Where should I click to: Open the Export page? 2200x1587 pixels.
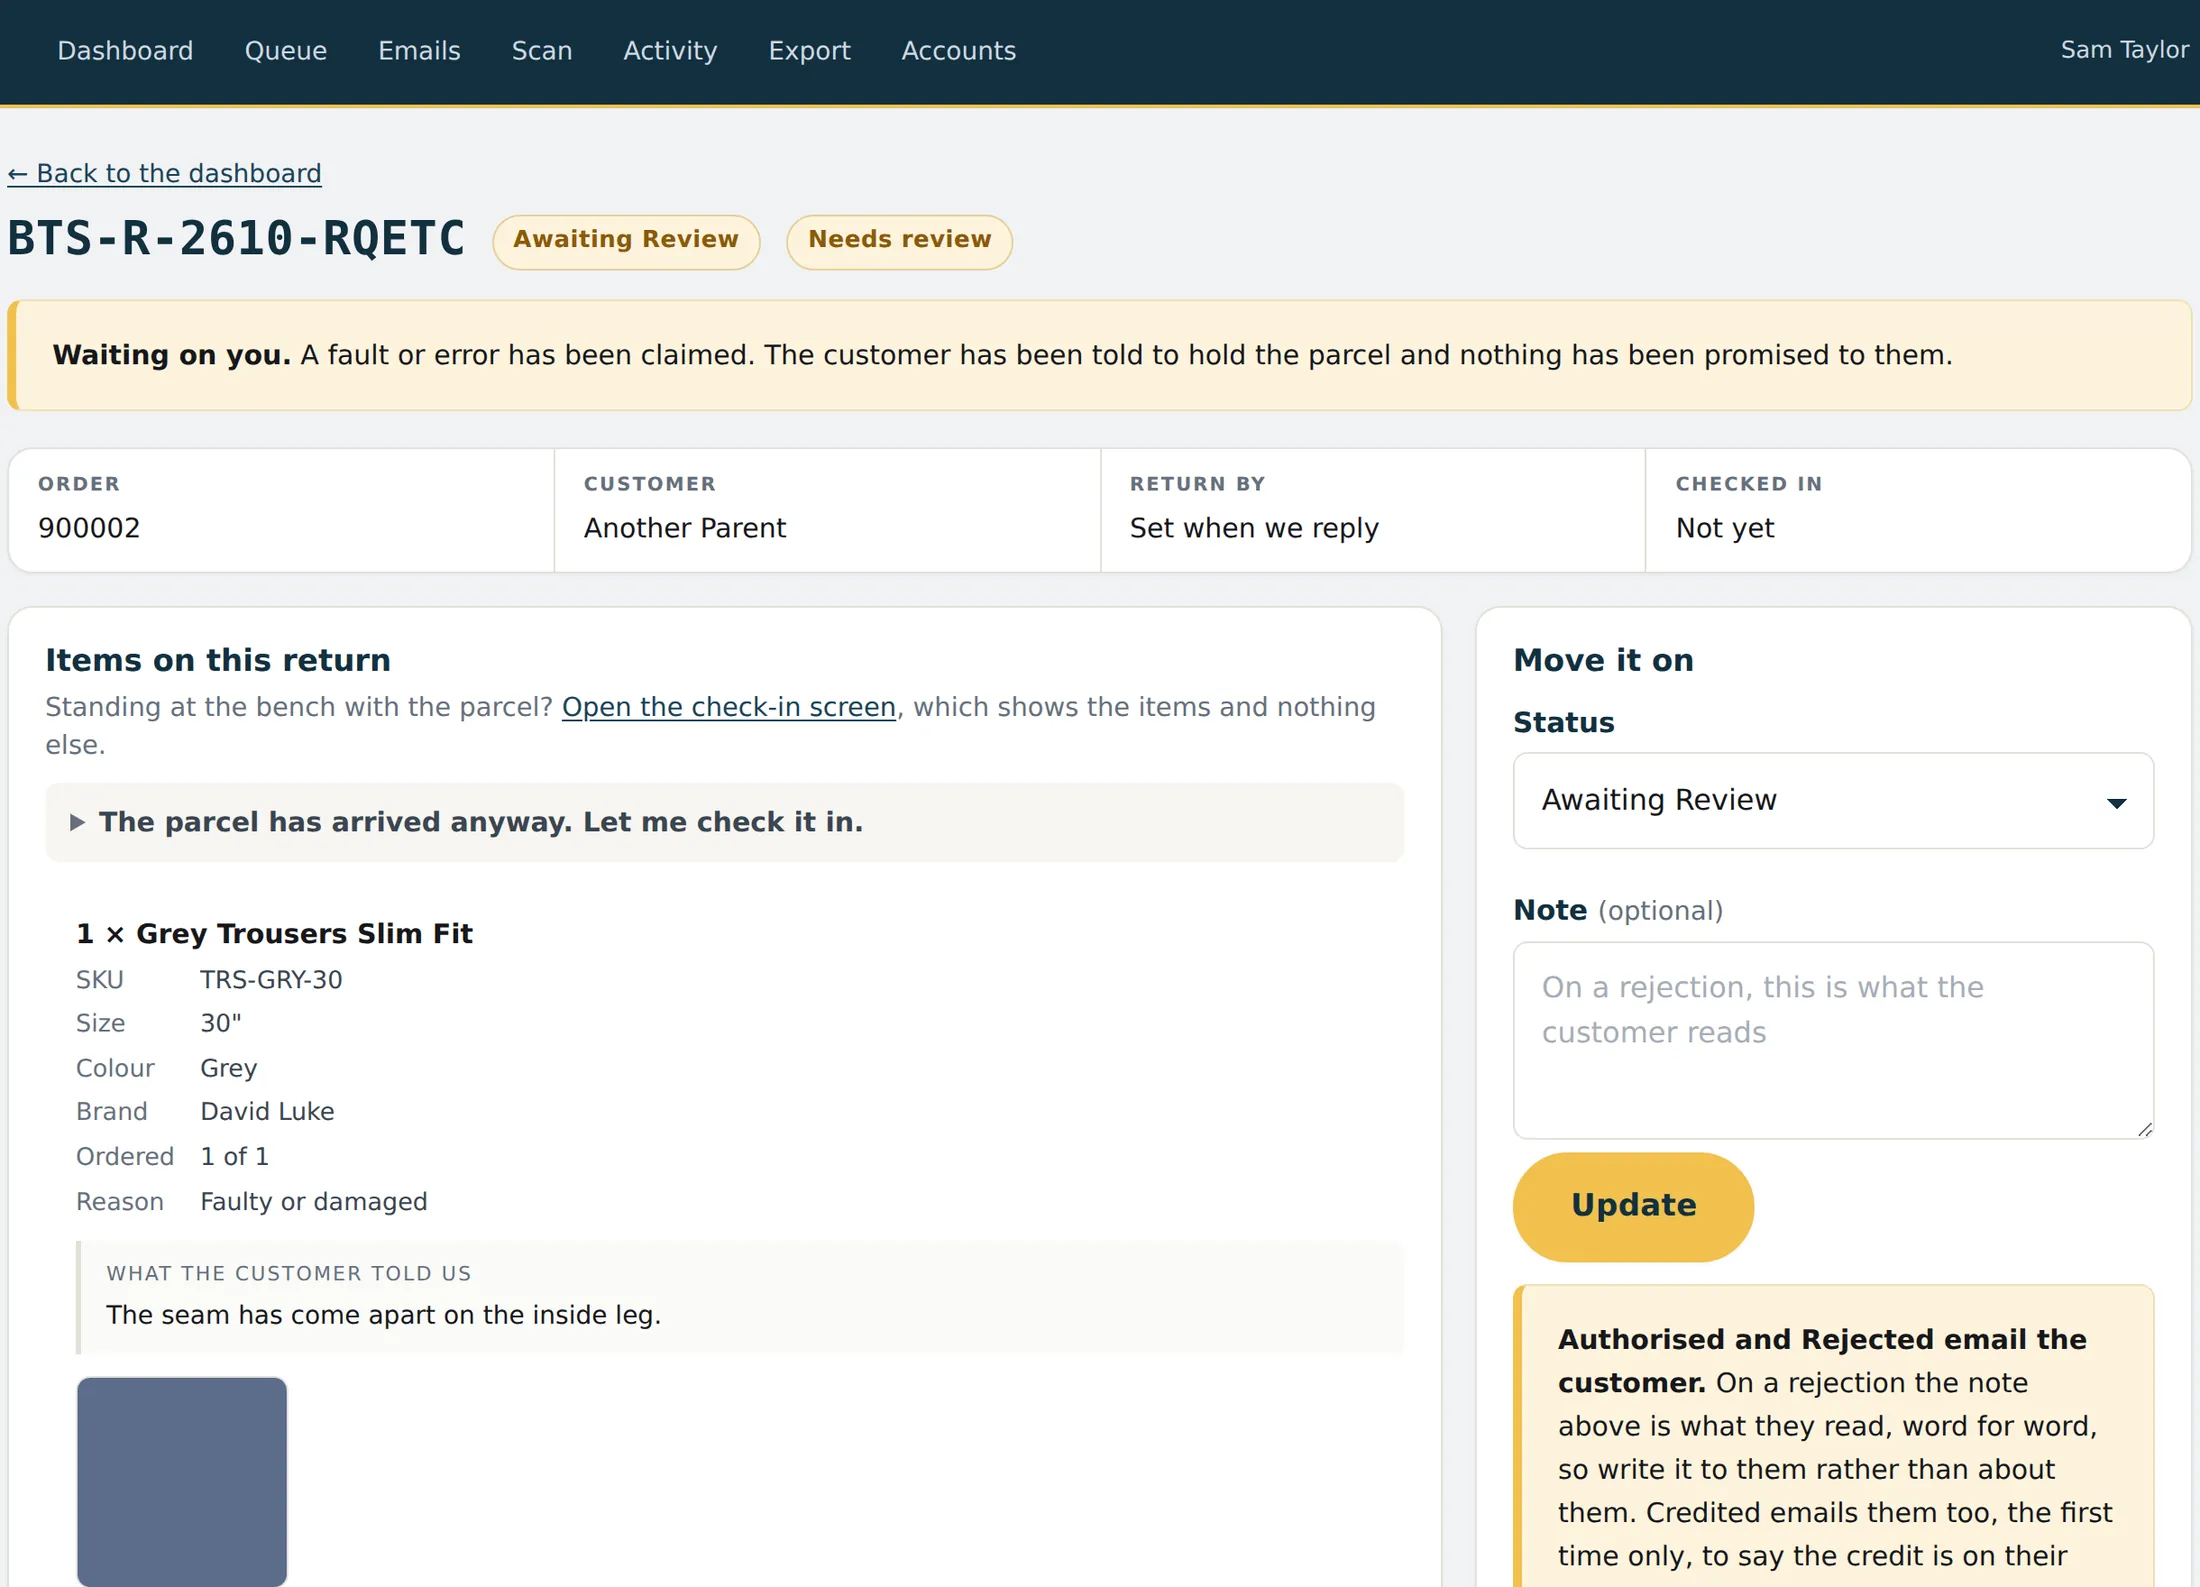(809, 51)
